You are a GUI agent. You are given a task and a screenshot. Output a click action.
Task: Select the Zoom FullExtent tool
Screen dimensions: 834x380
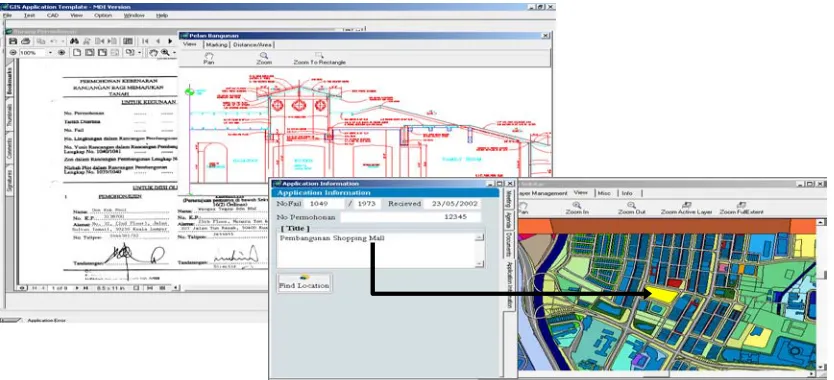pos(741,208)
